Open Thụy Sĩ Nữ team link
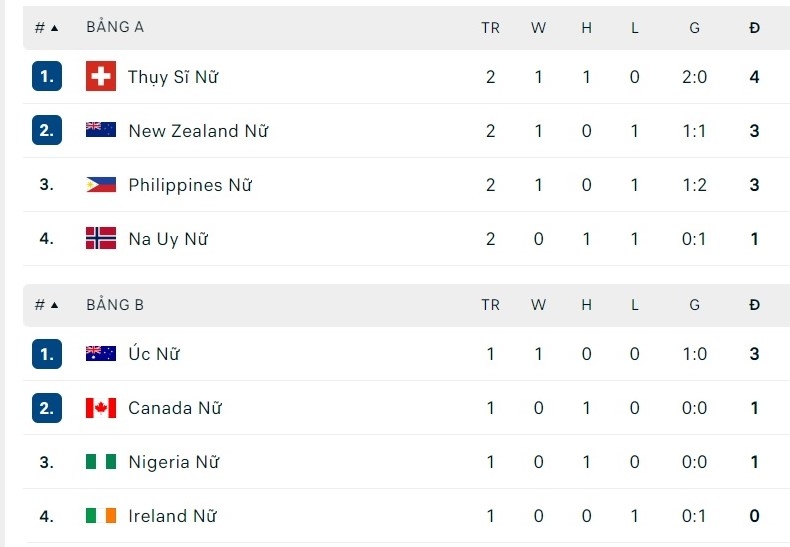Viewport: 790px width, 547px height. click(x=173, y=77)
